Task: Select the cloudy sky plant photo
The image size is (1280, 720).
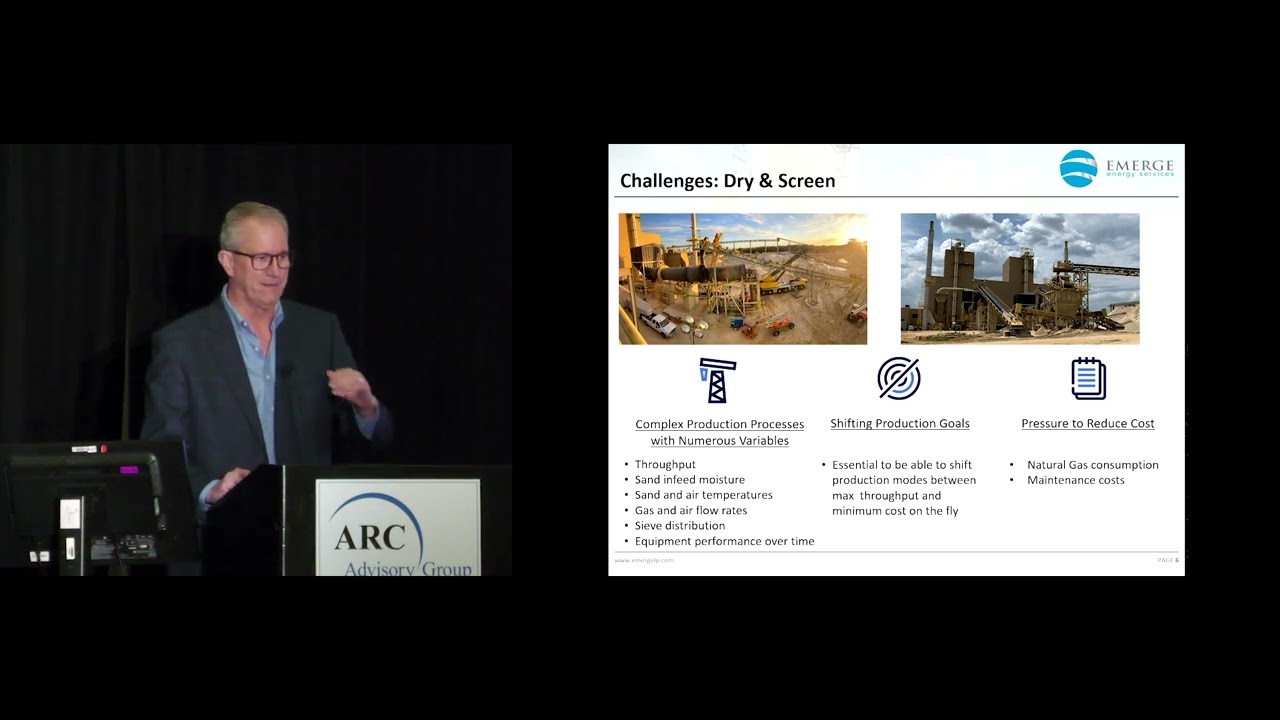Action: (1020, 279)
